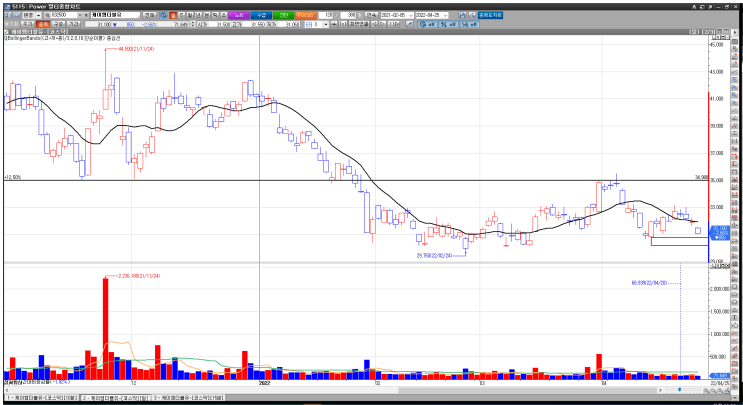The width and height of the screenshot is (743, 405).
Task: Select the 일 (daily) period icon
Action: (172, 15)
